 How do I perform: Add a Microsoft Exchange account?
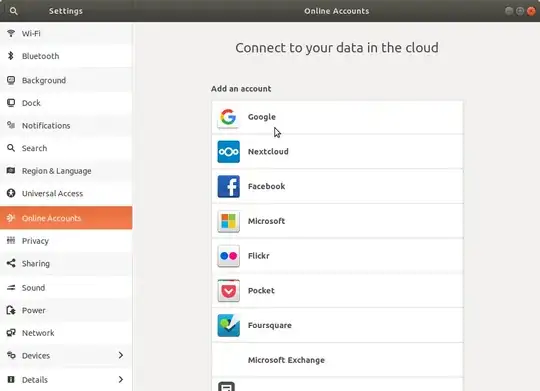point(338,360)
